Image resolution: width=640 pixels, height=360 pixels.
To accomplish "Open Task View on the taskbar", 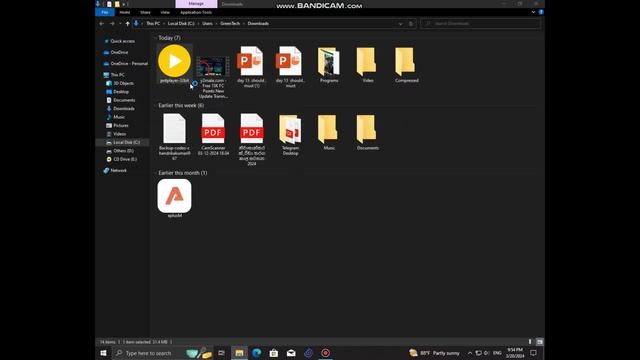I will [221, 353].
